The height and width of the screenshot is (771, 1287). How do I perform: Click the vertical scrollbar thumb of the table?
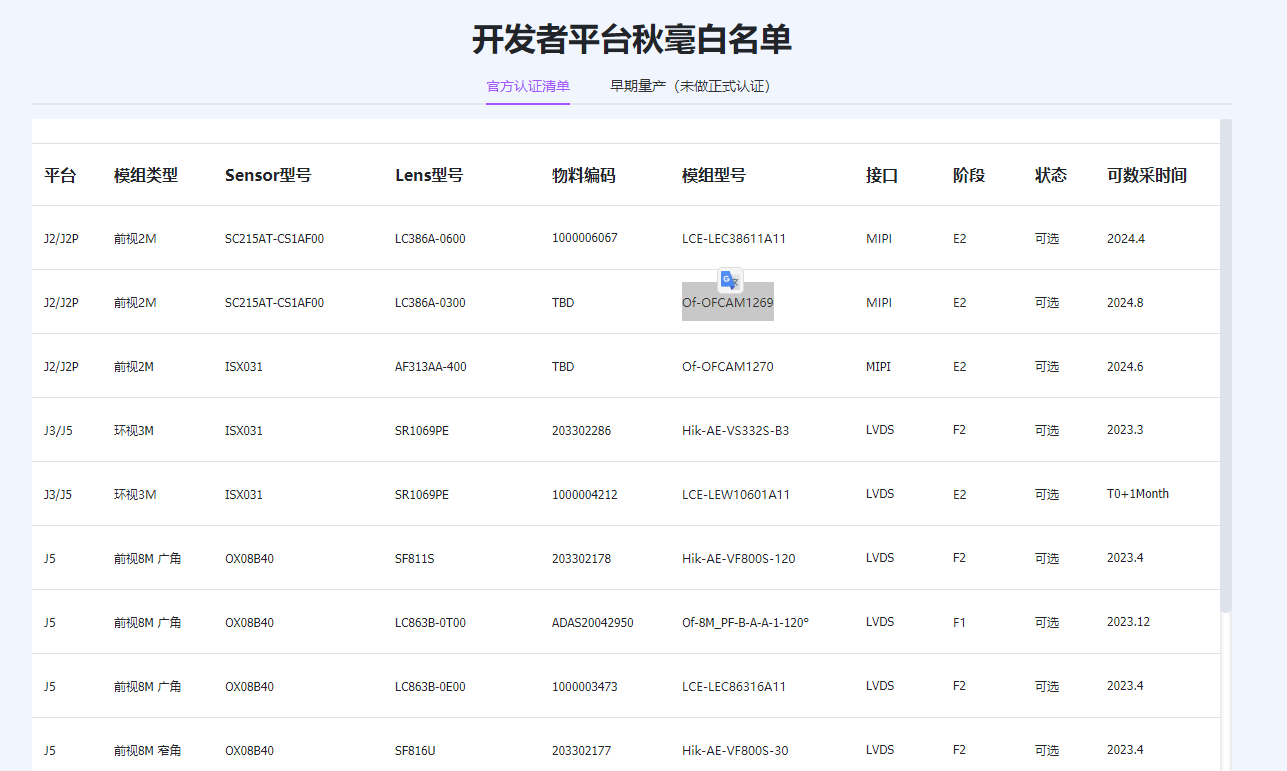point(1226,365)
